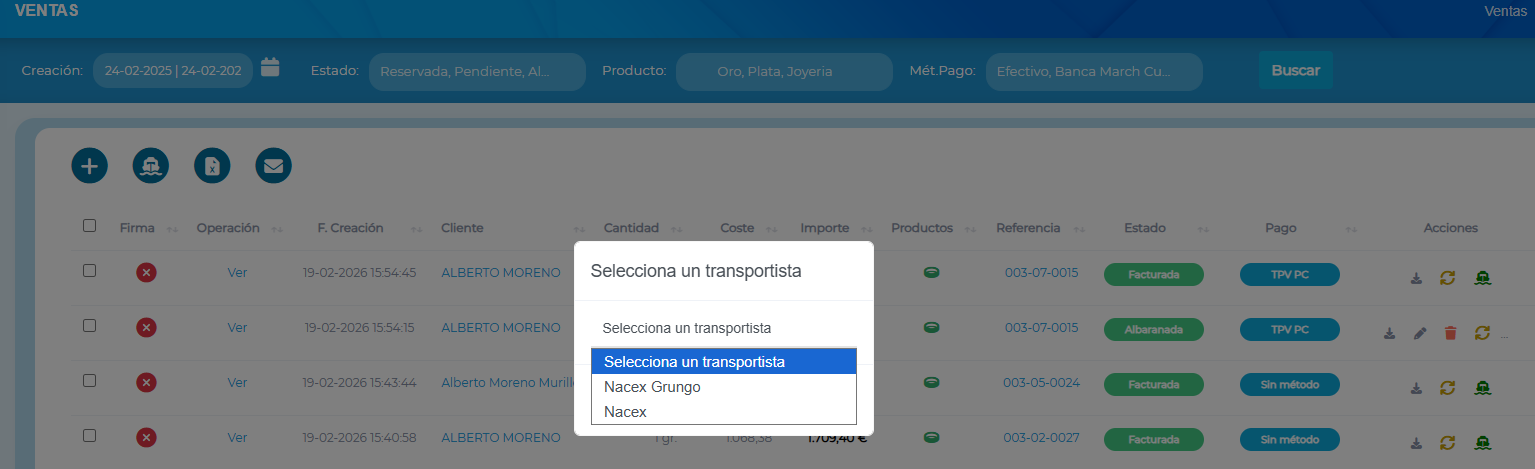Viewport: 1535px width, 469px height.
Task: Click refresh icon in Albaranada row
Action: (x=1482, y=333)
